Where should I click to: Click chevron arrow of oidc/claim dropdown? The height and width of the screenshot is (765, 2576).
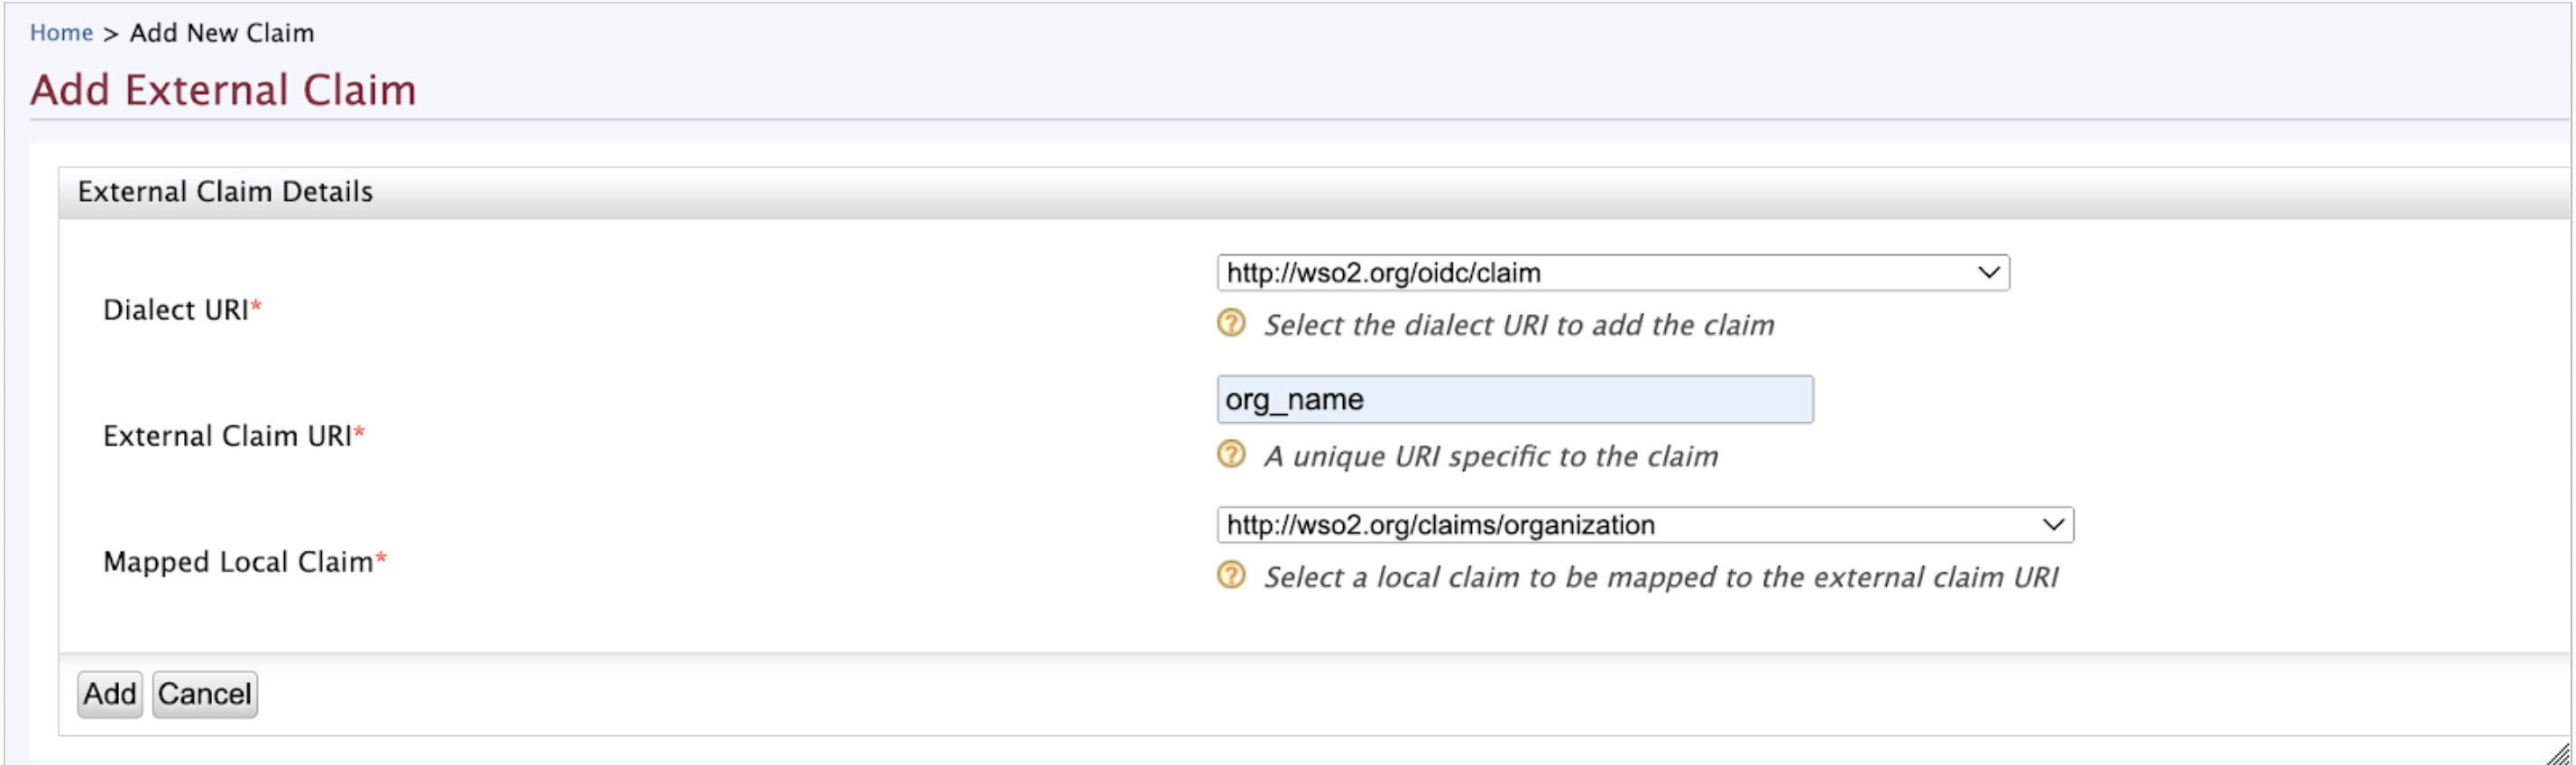click(1988, 273)
